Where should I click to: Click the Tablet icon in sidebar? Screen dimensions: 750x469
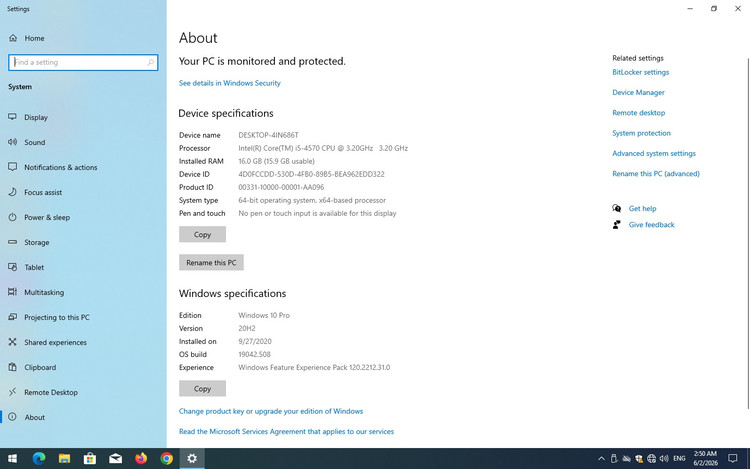click(x=12, y=267)
